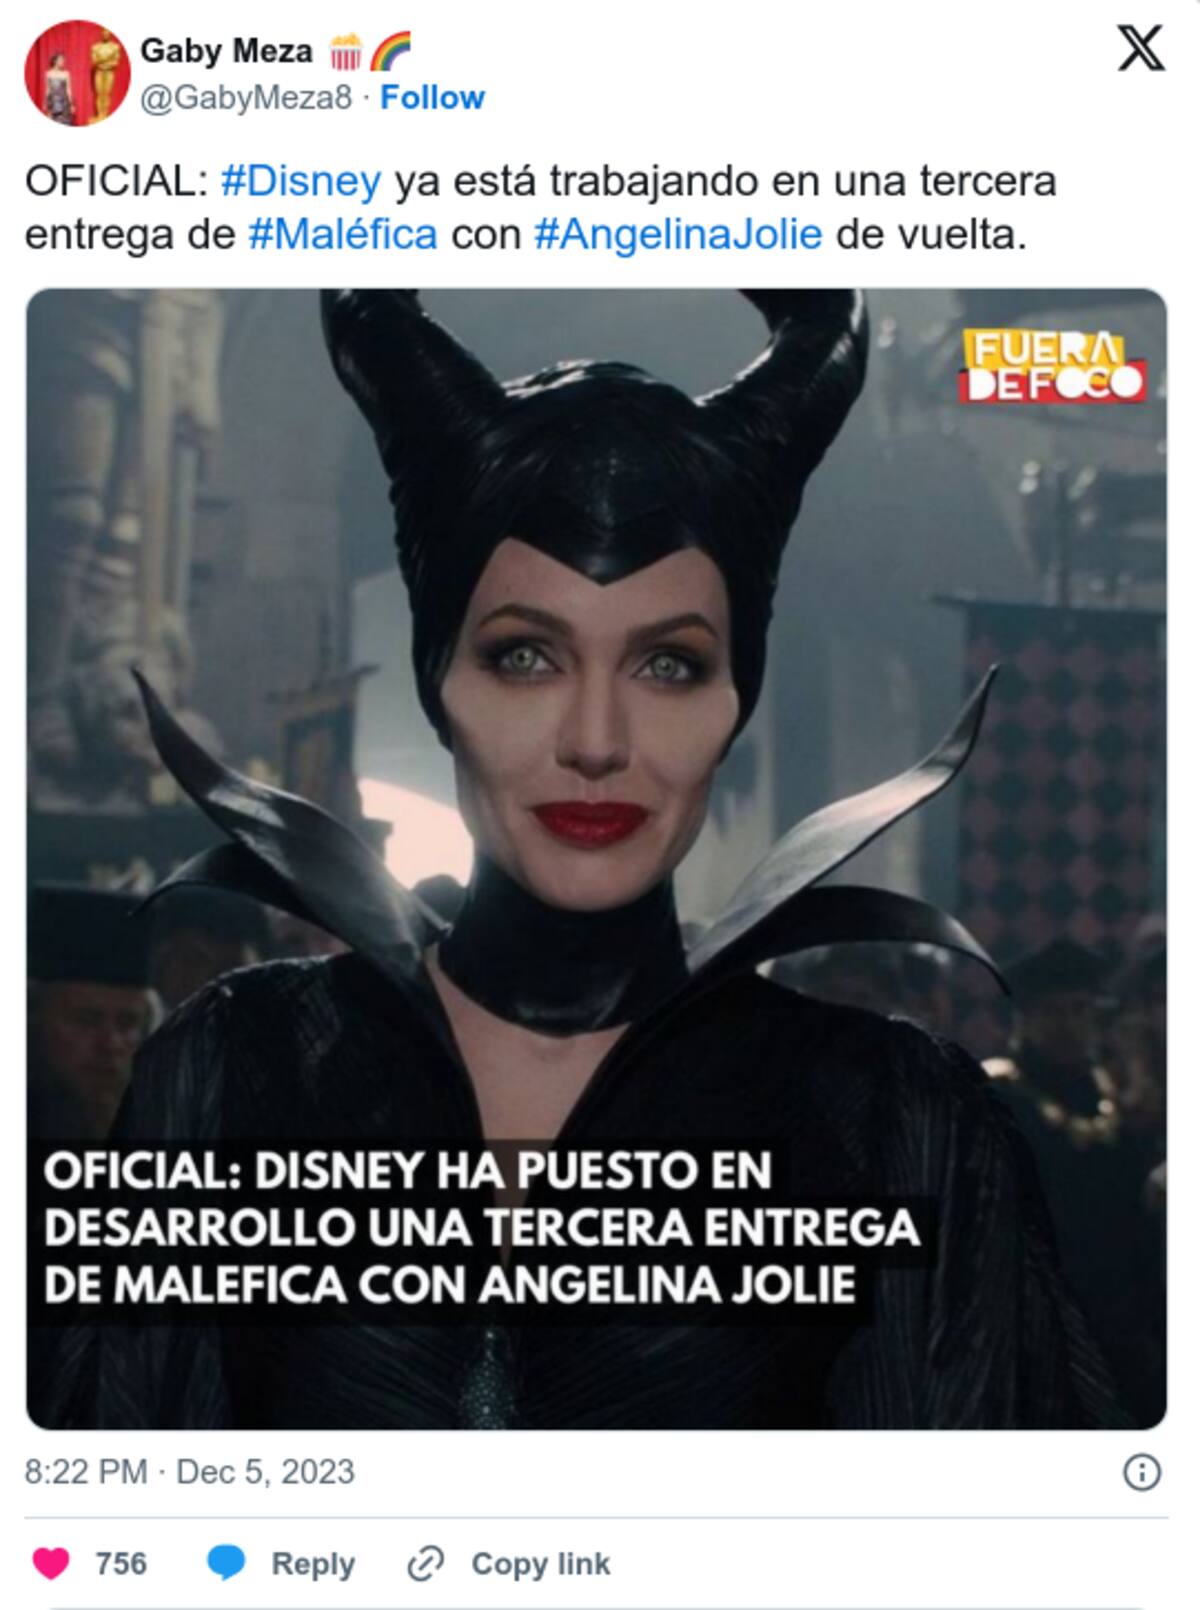Click the heart like icon

pyautogui.click(x=52, y=1563)
